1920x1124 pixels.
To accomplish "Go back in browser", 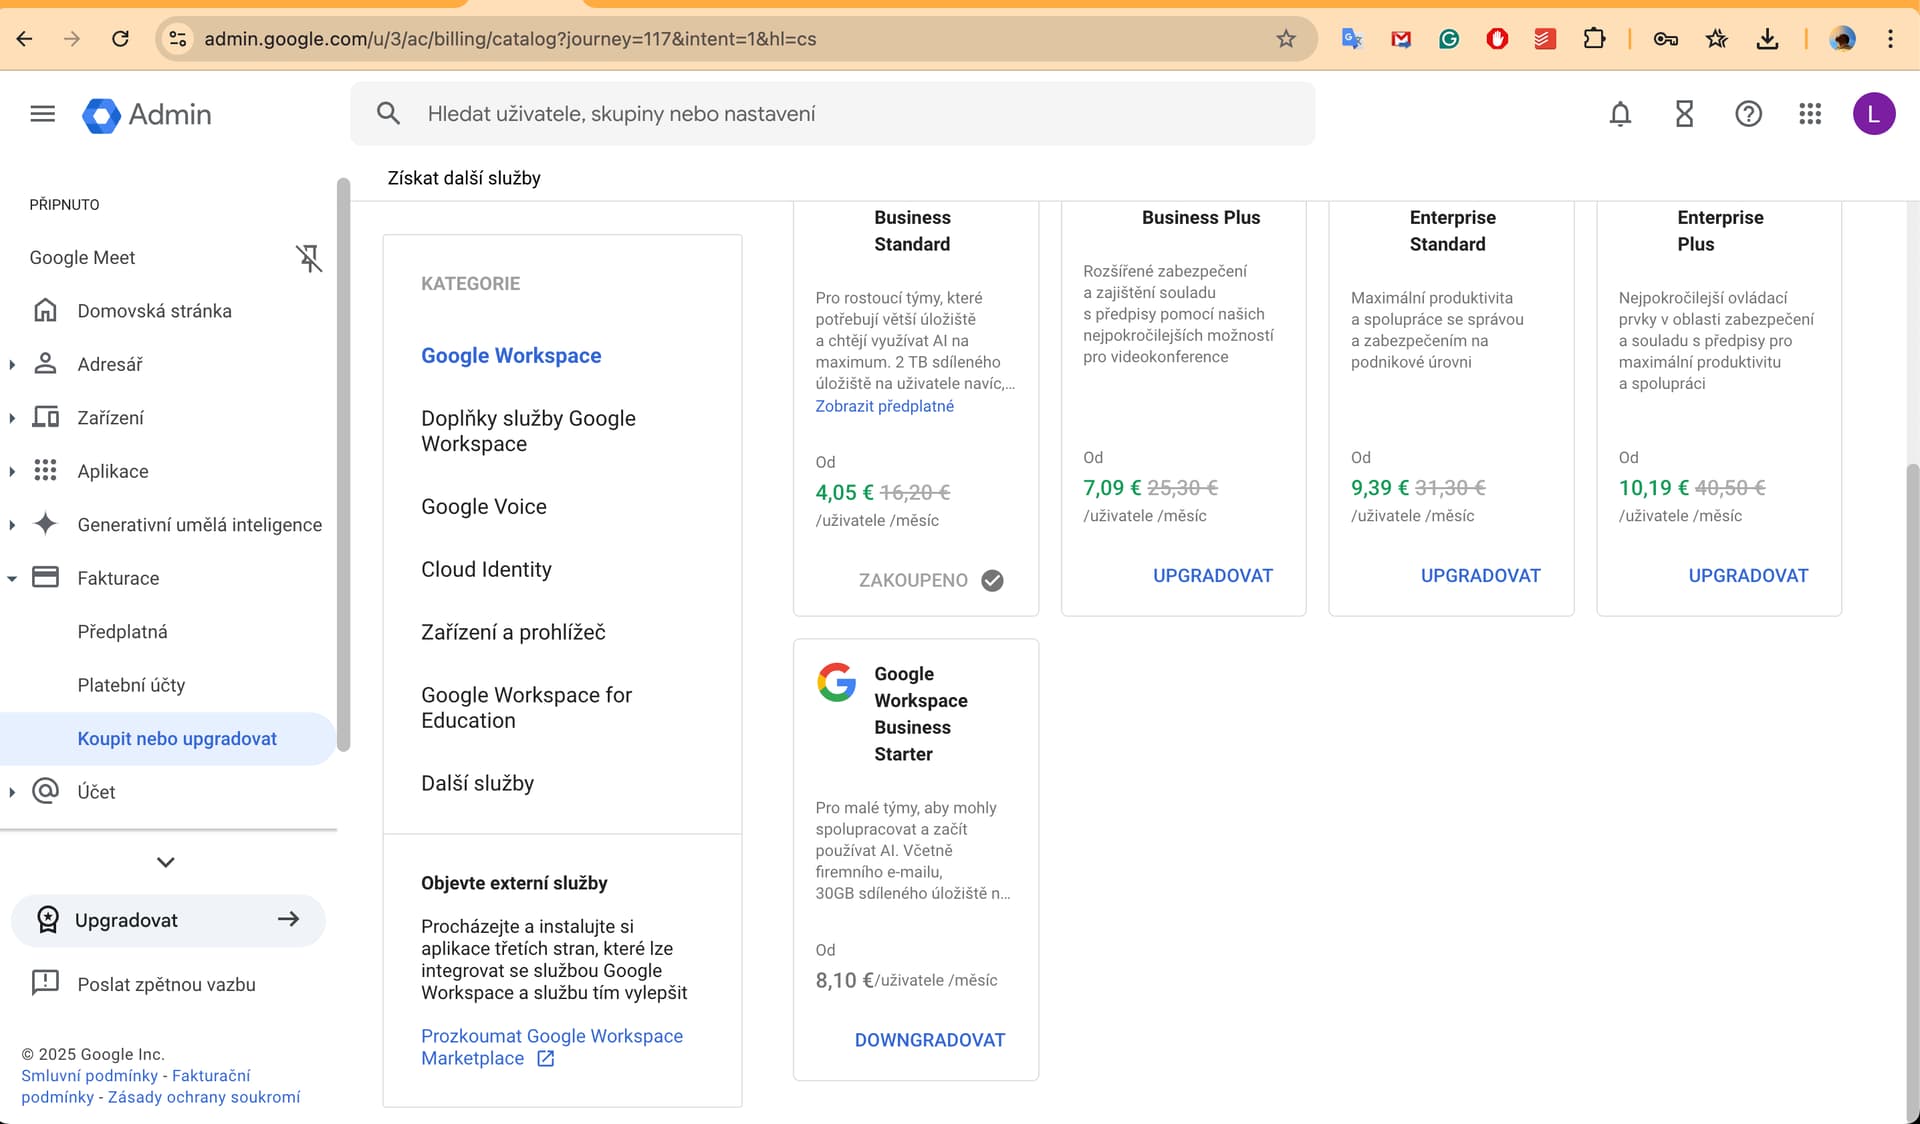I will pos(25,39).
